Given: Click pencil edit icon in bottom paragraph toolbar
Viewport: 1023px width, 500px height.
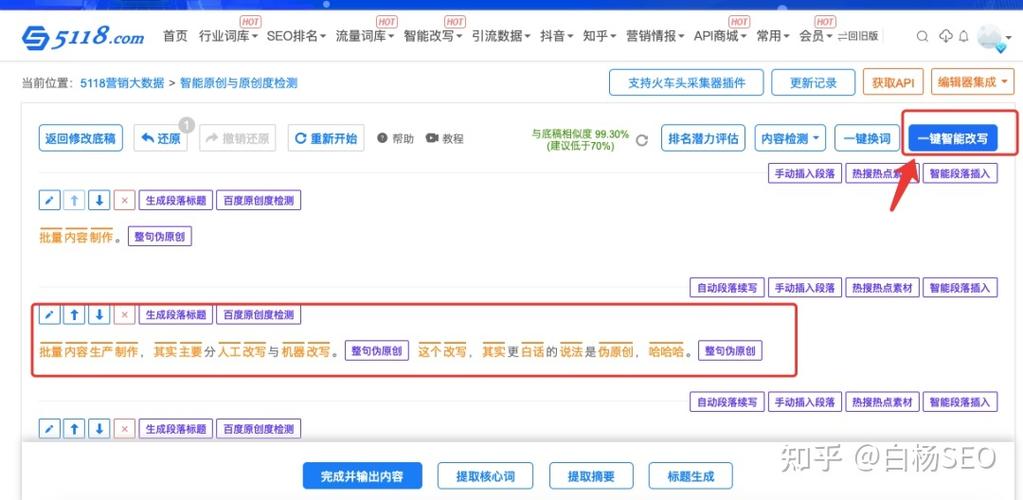Looking at the screenshot, I should (49, 429).
